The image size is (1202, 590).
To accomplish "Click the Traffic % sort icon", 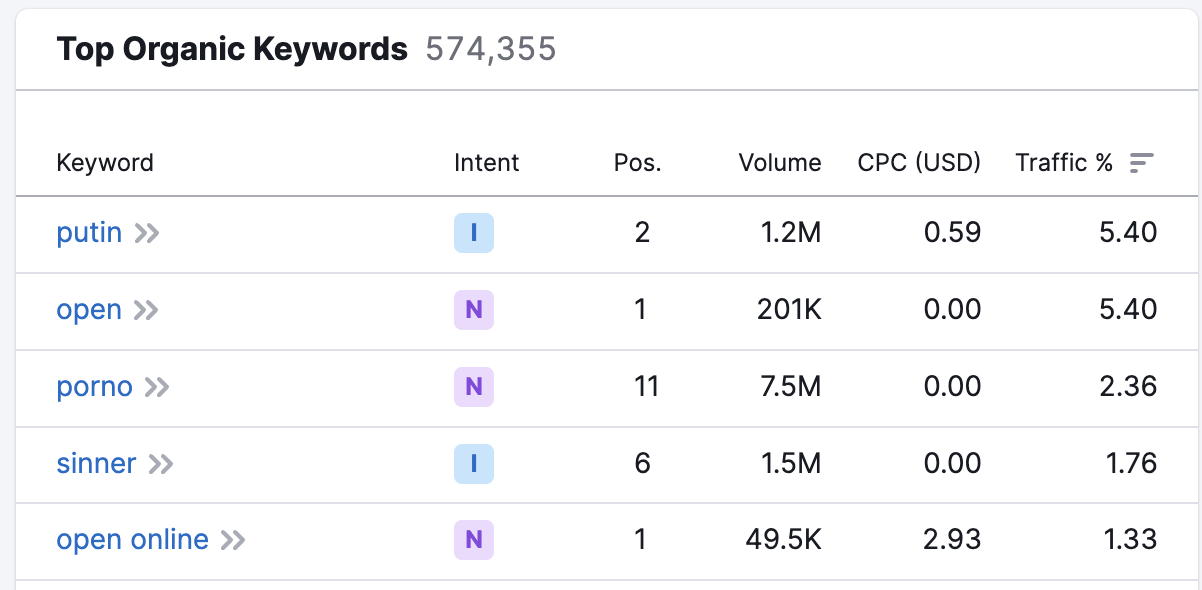I will [1142, 163].
